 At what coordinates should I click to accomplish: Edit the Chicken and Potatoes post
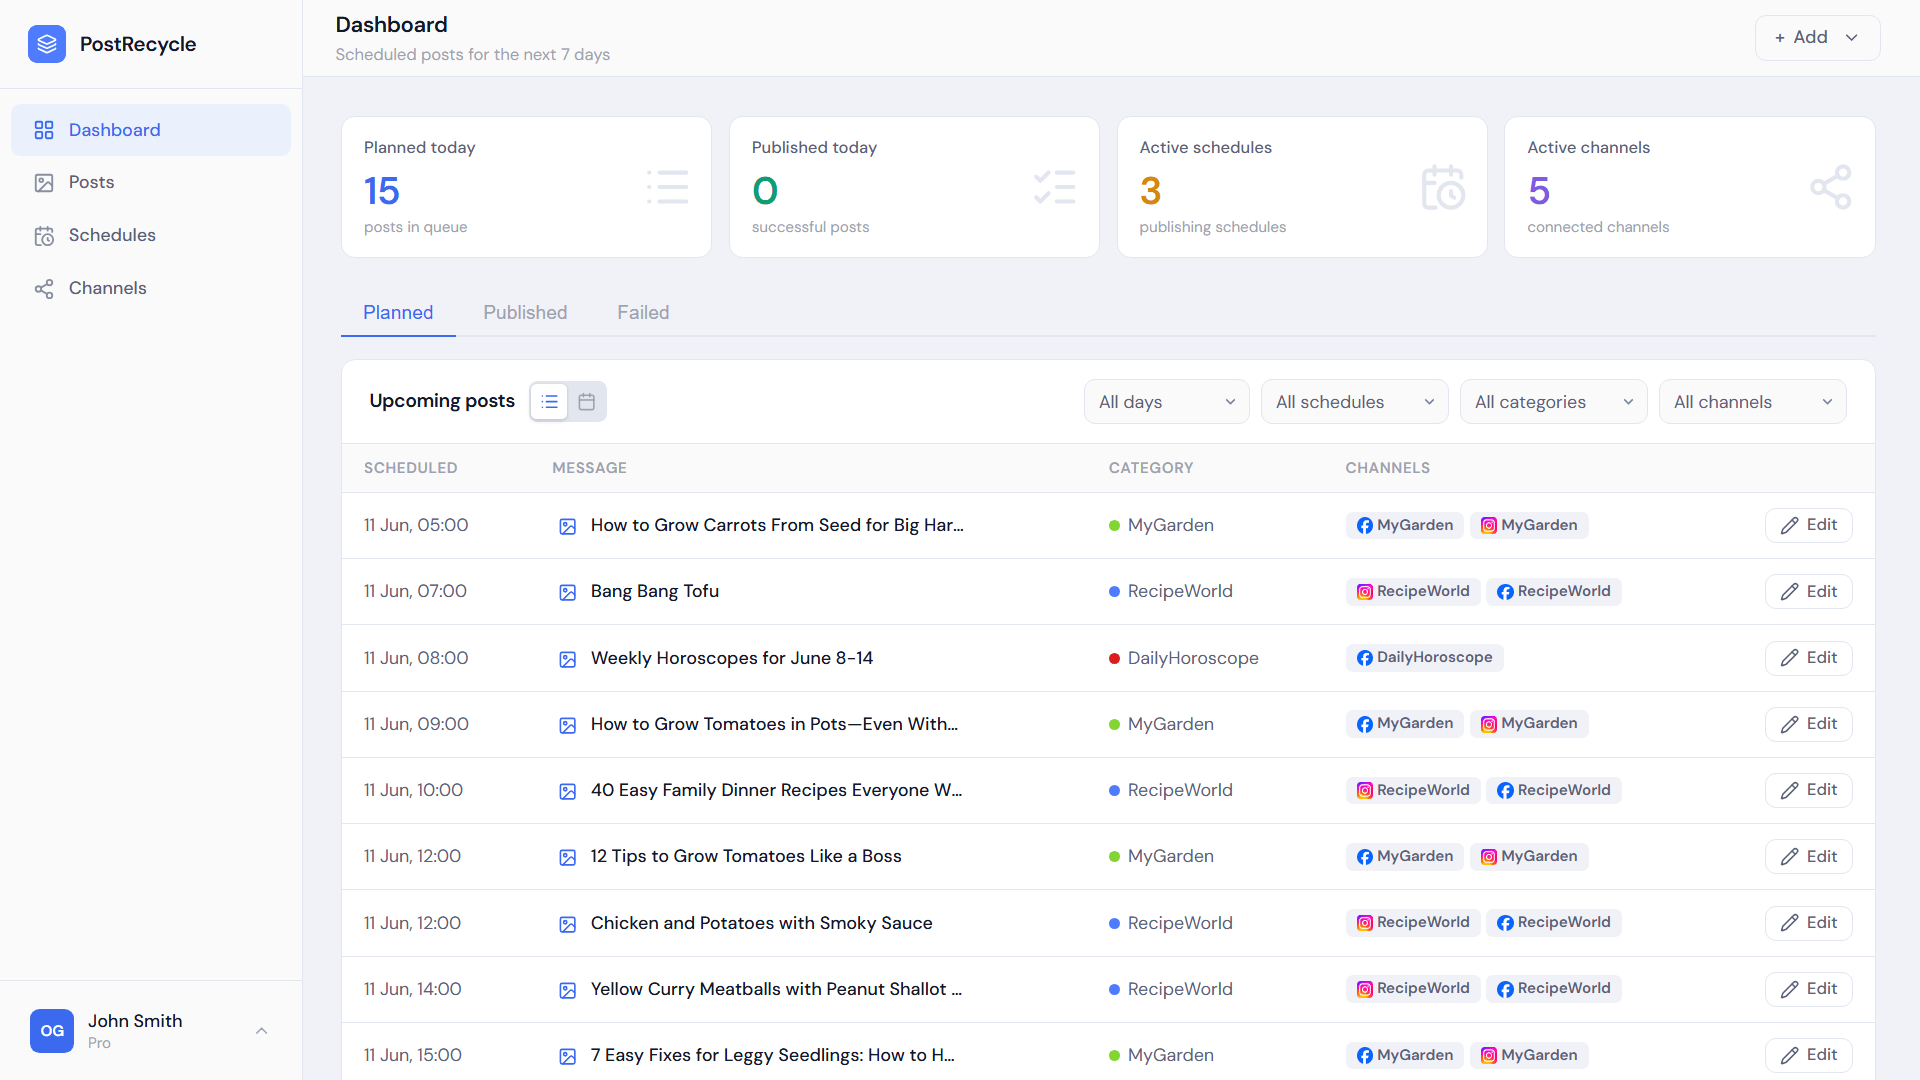pyautogui.click(x=1808, y=923)
